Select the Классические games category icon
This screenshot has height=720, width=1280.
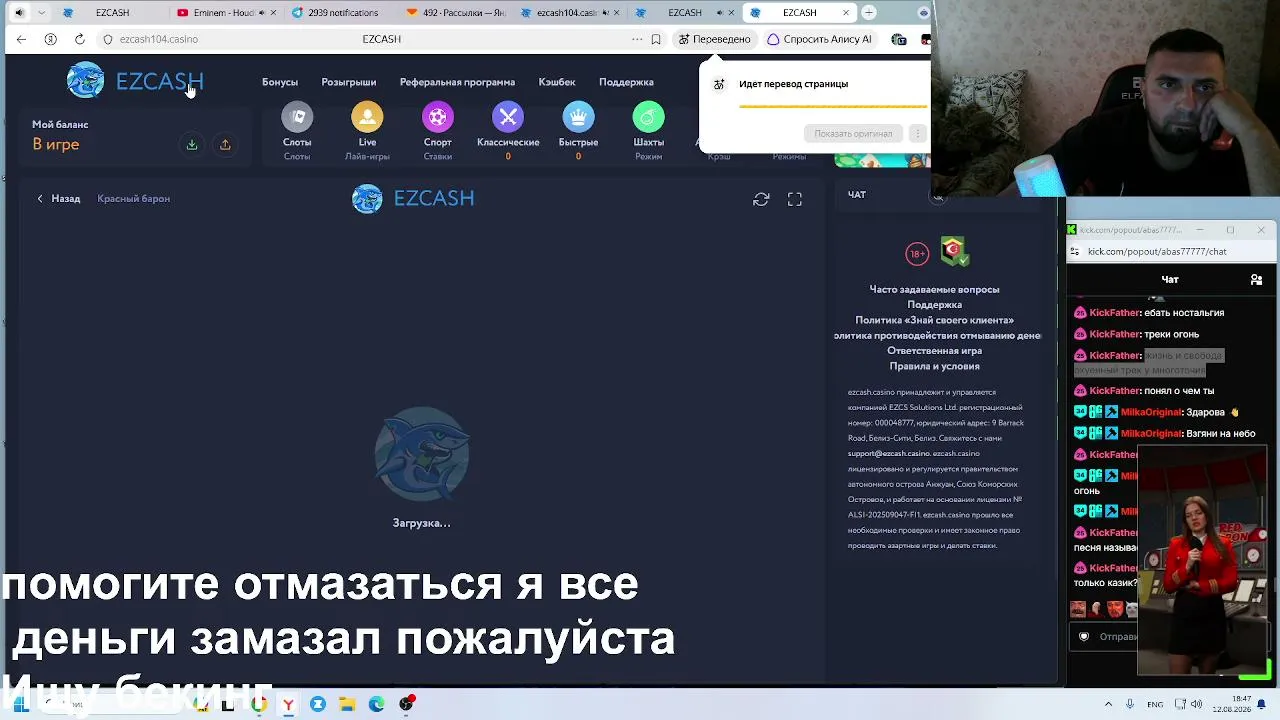pos(508,118)
